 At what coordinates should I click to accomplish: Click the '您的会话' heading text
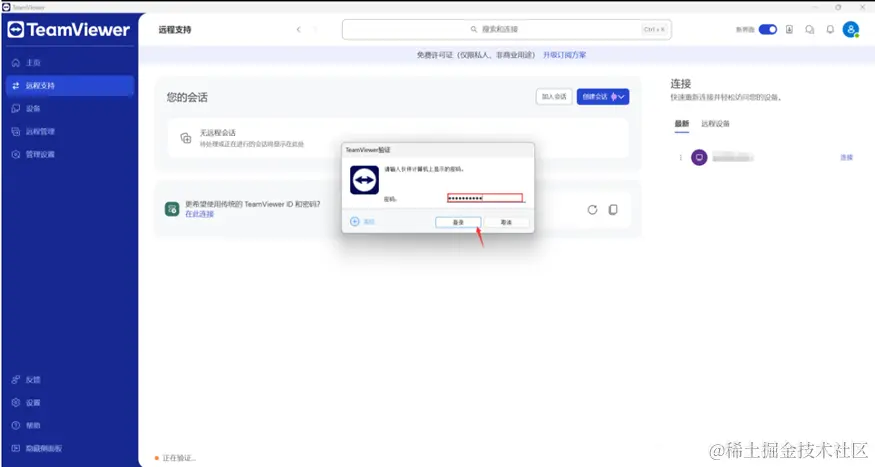coord(187,97)
